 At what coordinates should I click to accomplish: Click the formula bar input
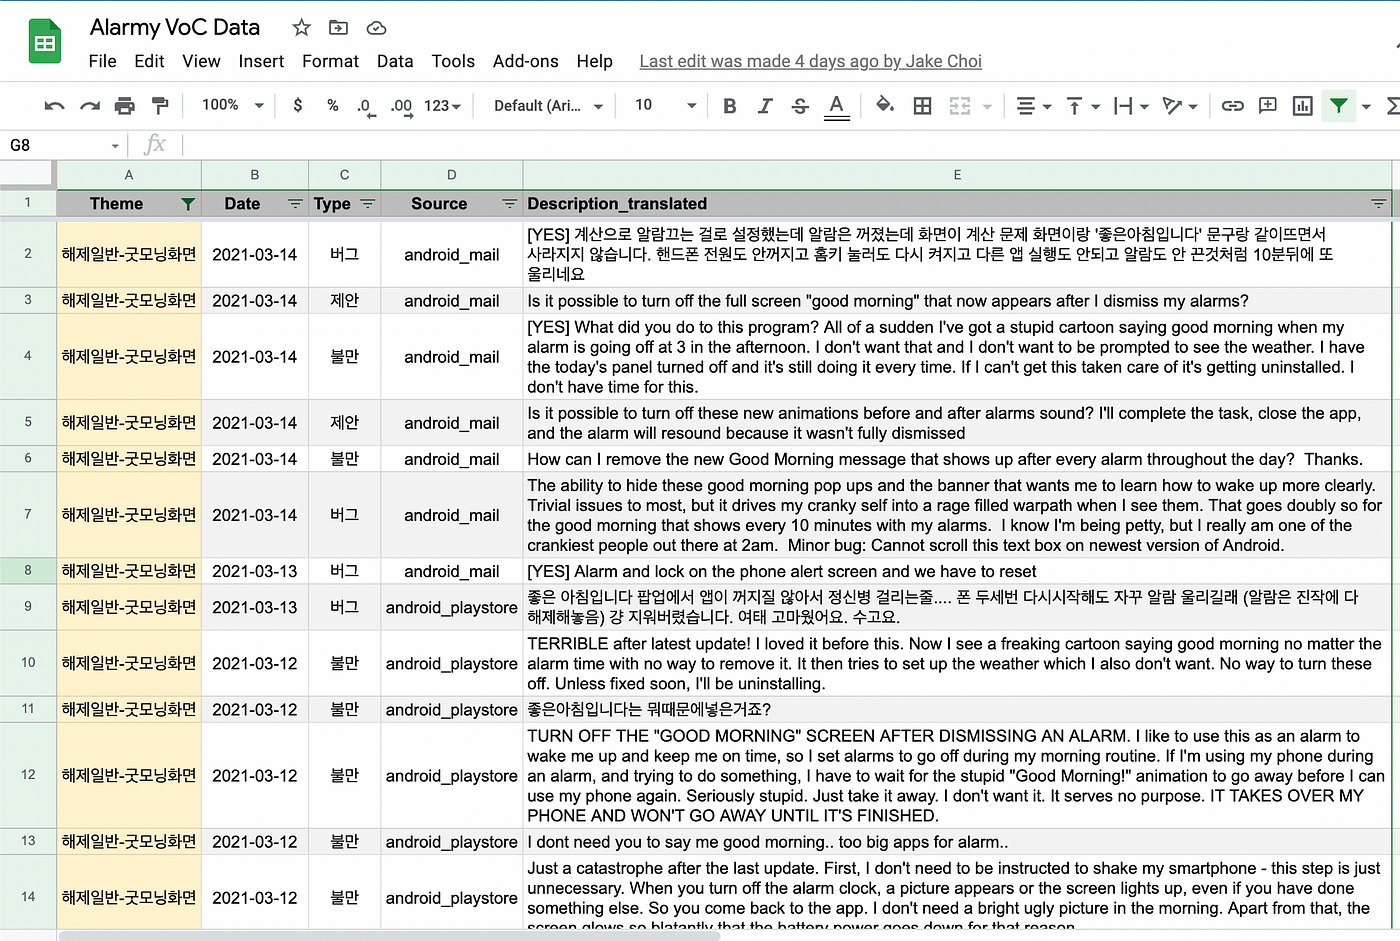(x=790, y=146)
